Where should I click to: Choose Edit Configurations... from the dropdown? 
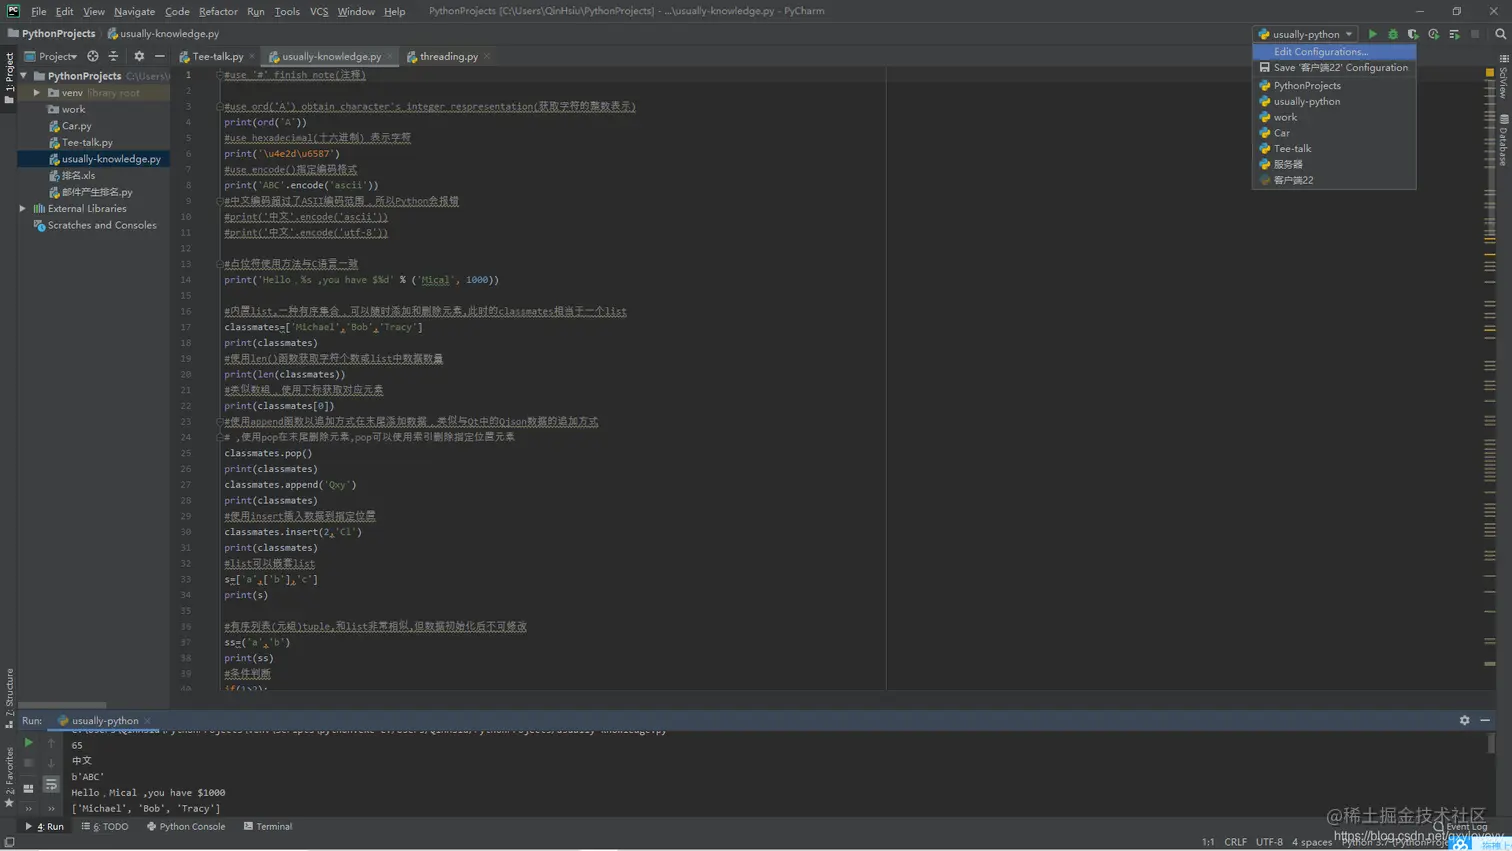point(1334,52)
